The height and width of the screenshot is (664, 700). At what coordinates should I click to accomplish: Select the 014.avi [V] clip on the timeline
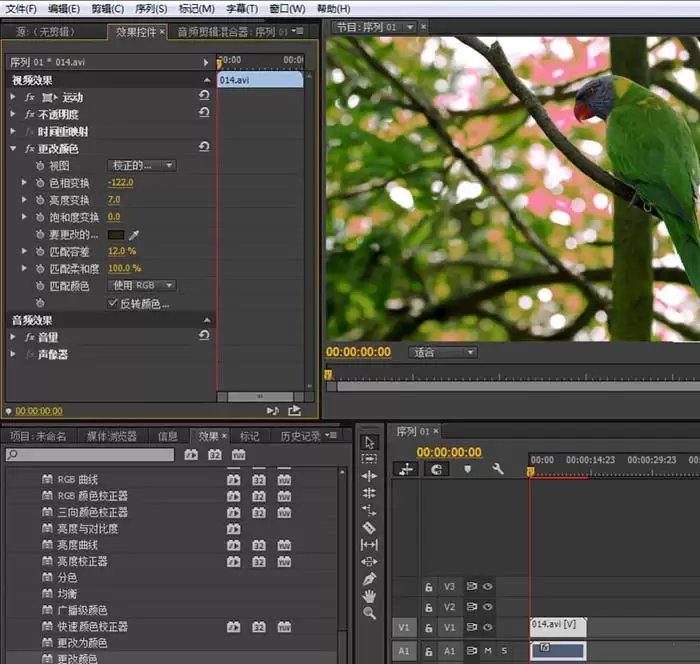pyautogui.click(x=557, y=626)
